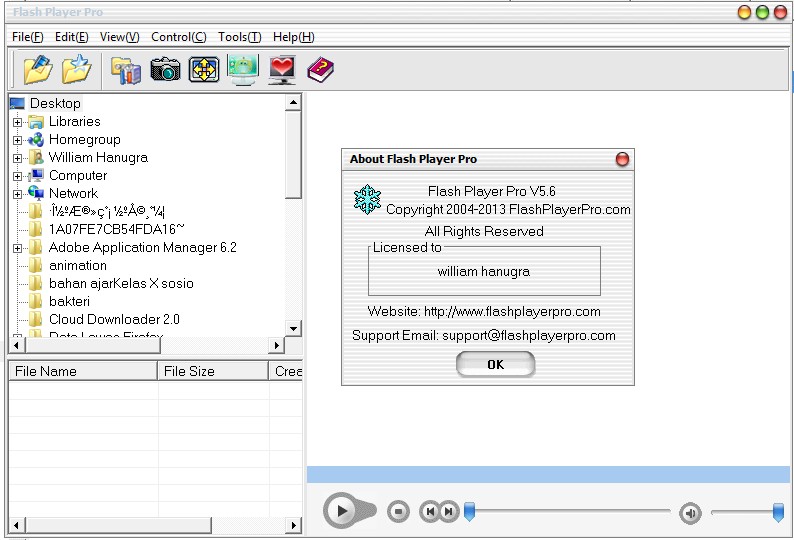794x540 pixels.
Task: Click the favorites folder star icon
Action: pyautogui.click(x=76, y=69)
